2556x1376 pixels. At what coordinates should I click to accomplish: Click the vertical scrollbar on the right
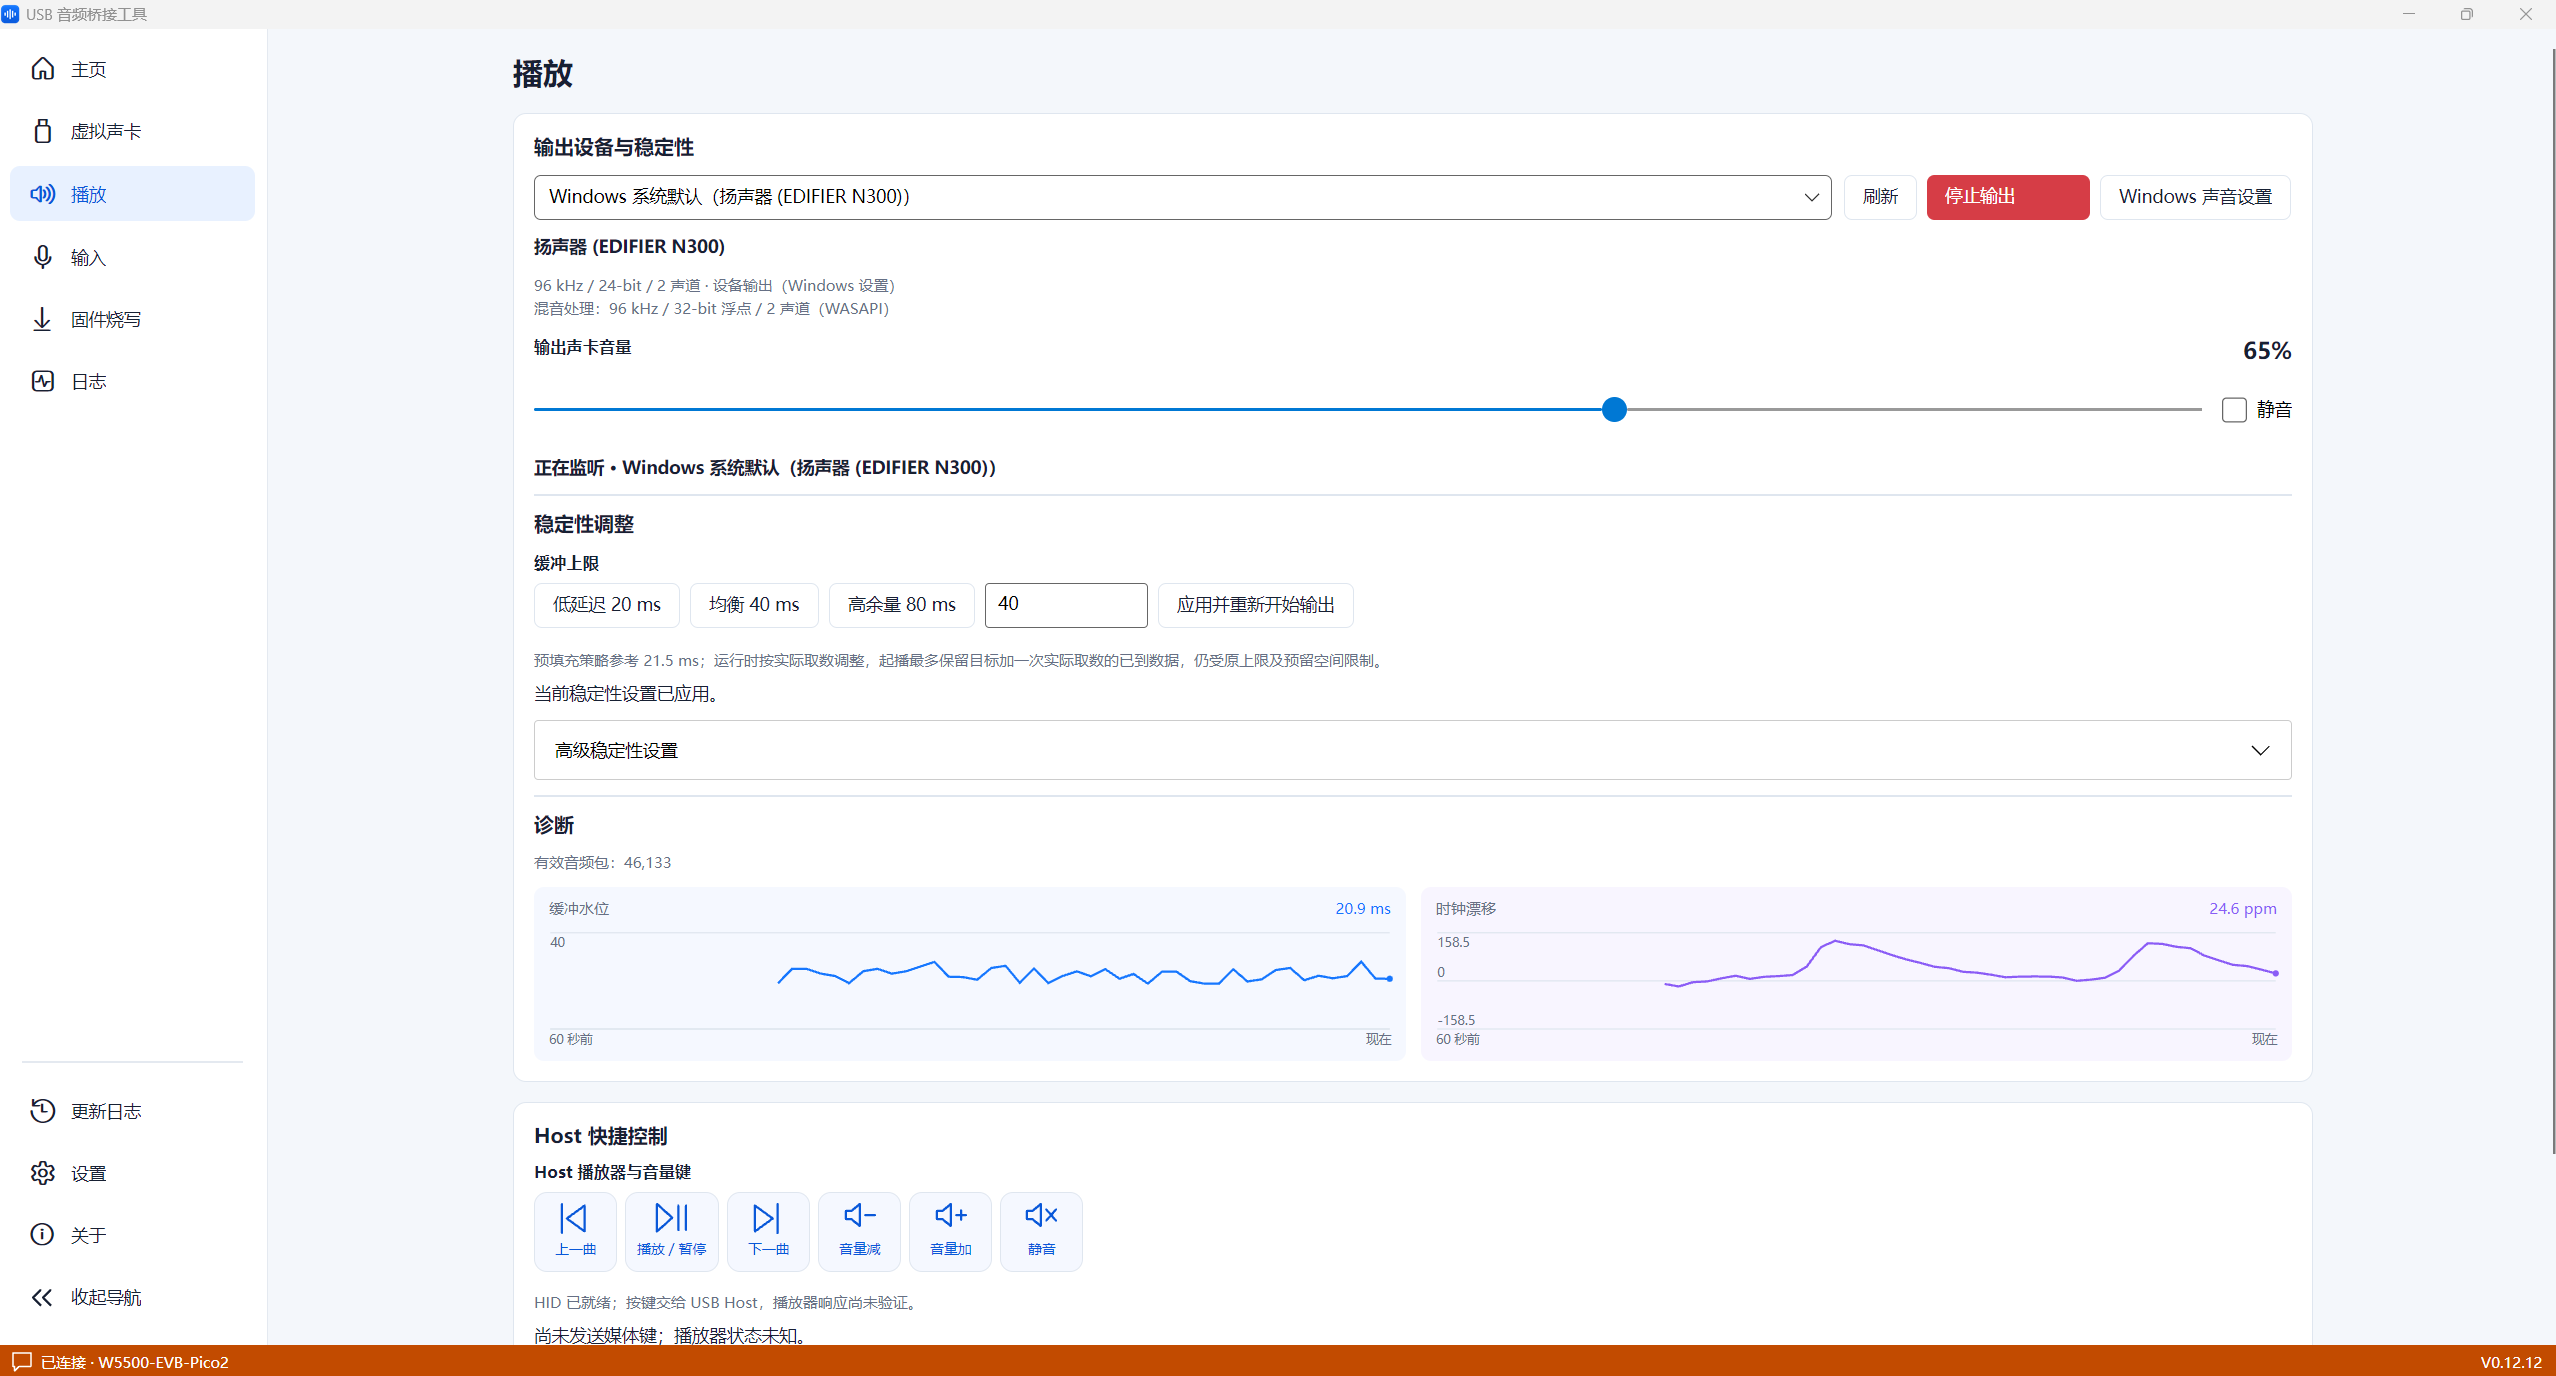pos(2551,600)
